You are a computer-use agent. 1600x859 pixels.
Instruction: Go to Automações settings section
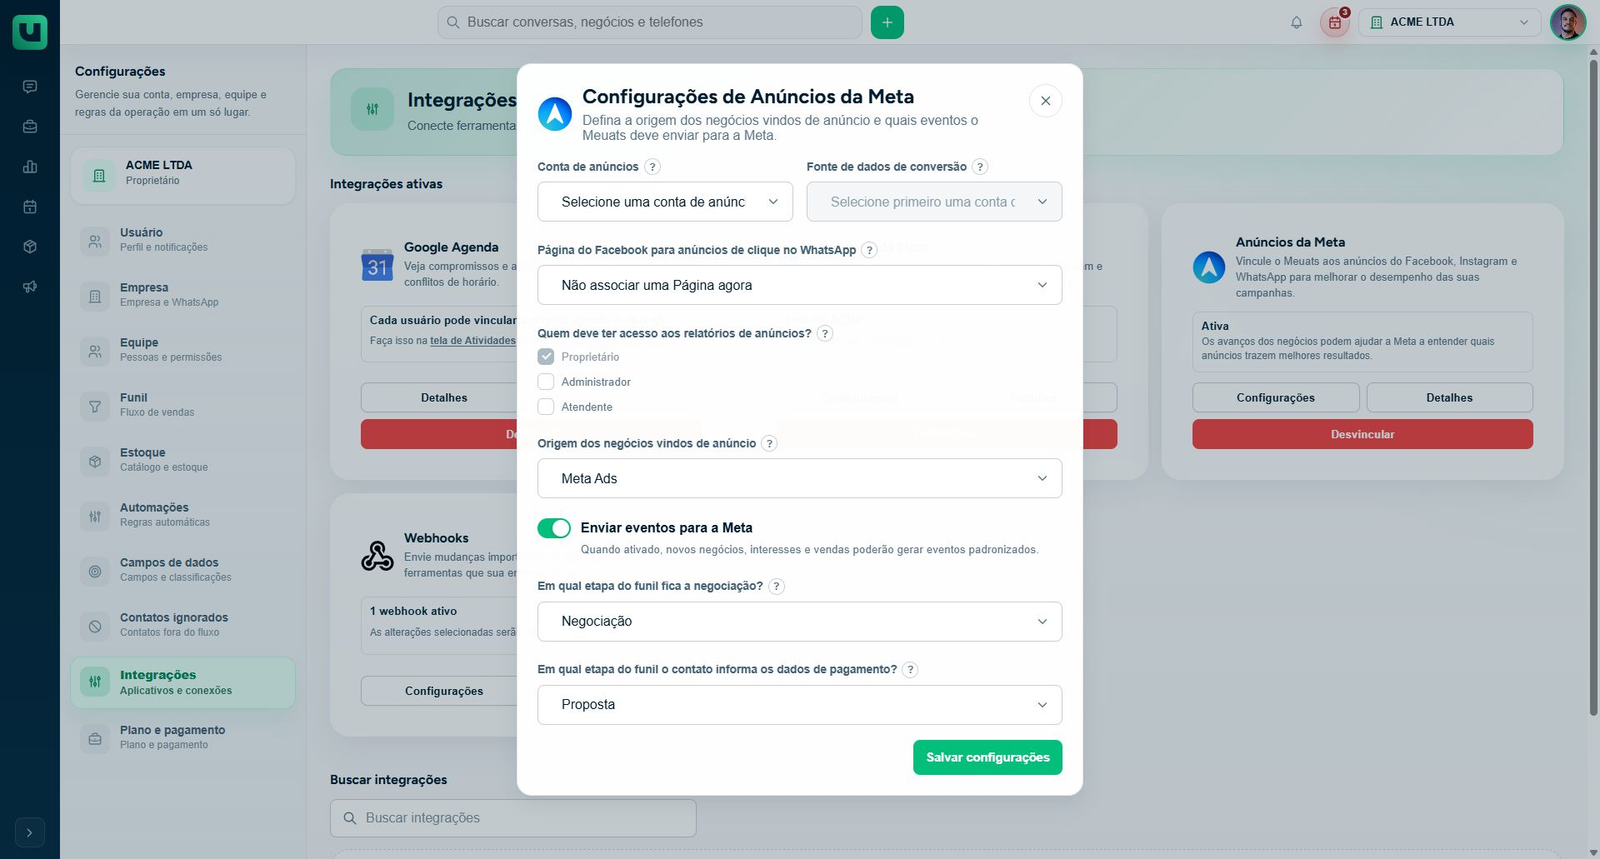[x=183, y=515]
